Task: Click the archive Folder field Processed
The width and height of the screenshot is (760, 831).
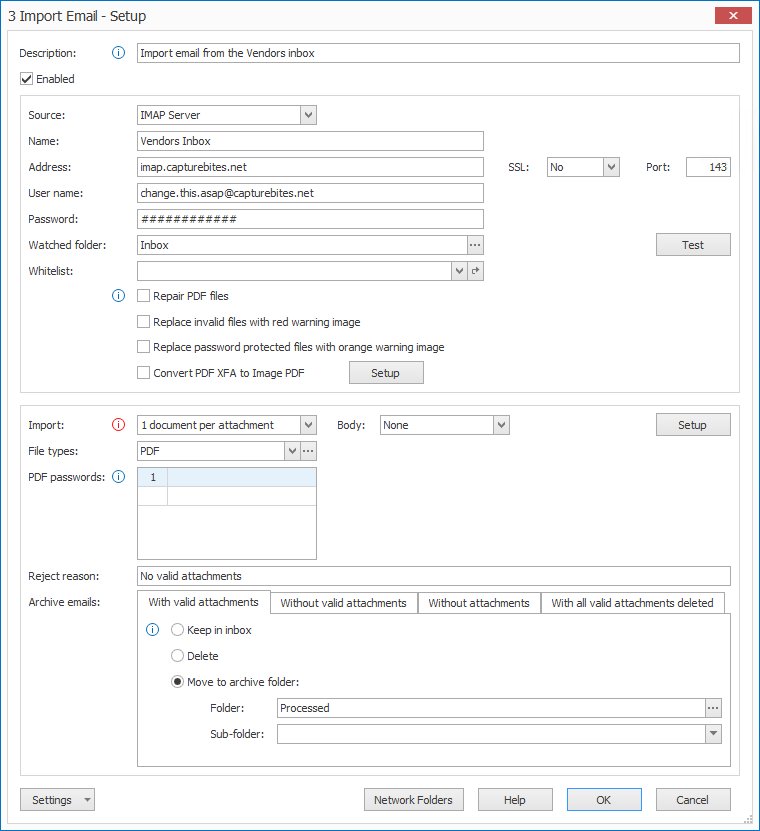Action: (x=491, y=708)
